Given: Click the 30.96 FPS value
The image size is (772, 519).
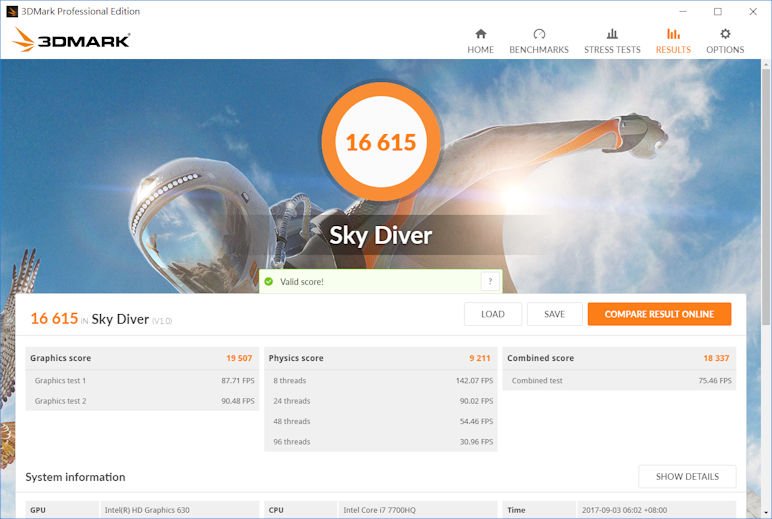Looking at the screenshot, I should coord(476,442).
